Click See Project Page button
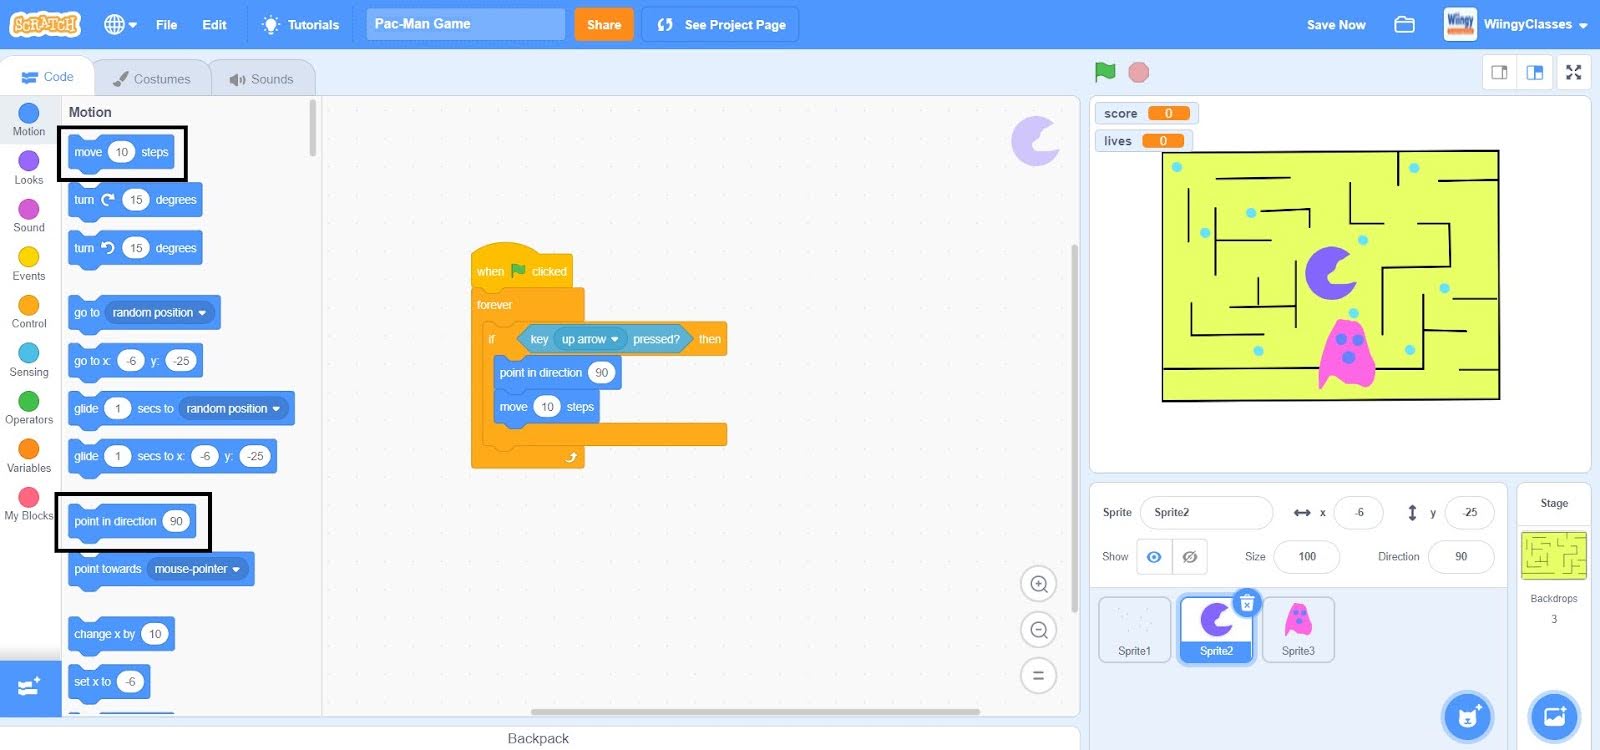Image resolution: width=1600 pixels, height=750 pixels. point(720,24)
